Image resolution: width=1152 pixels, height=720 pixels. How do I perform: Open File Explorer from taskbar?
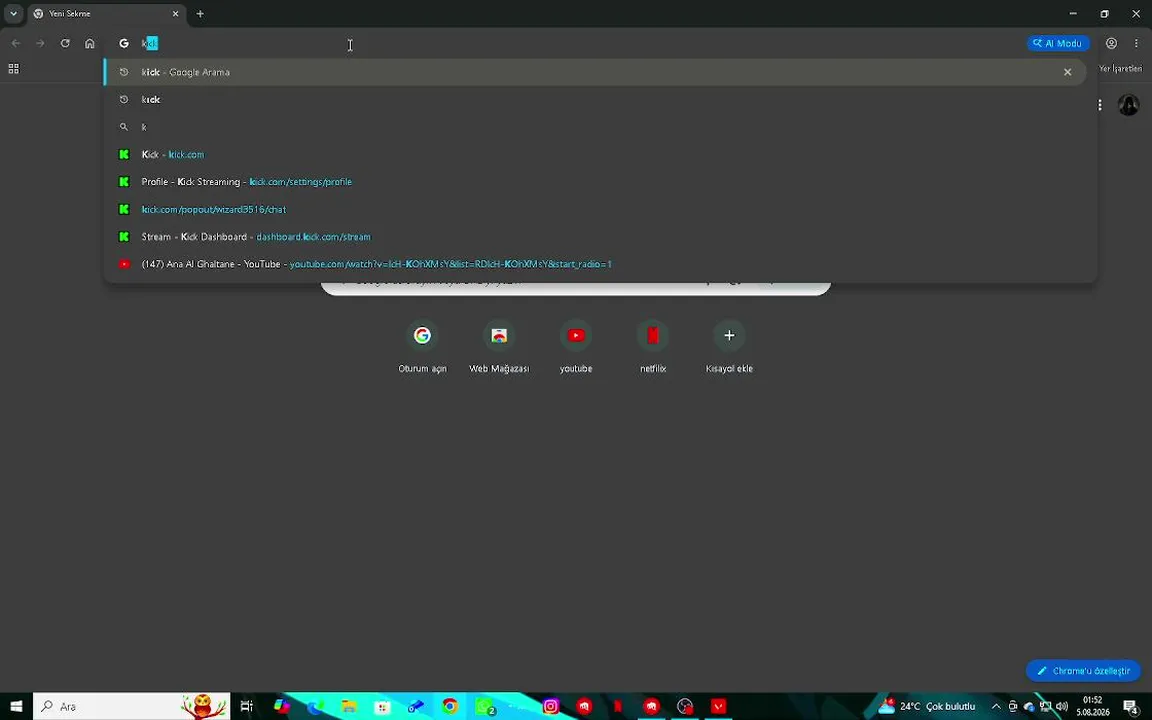(x=349, y=706)
